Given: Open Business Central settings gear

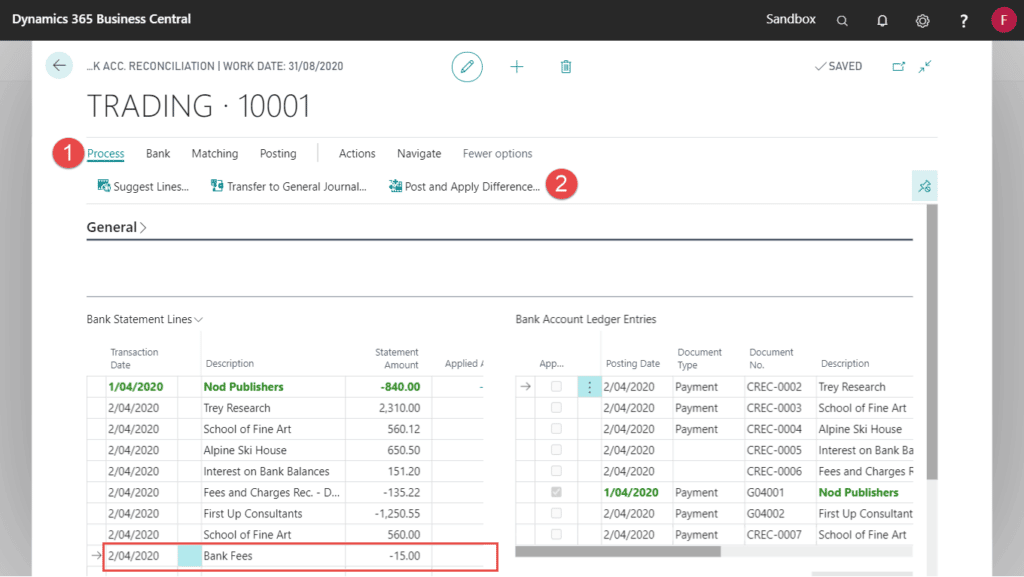Looking at the screenshot, I should pyautogui.click(x=922, y=20).
